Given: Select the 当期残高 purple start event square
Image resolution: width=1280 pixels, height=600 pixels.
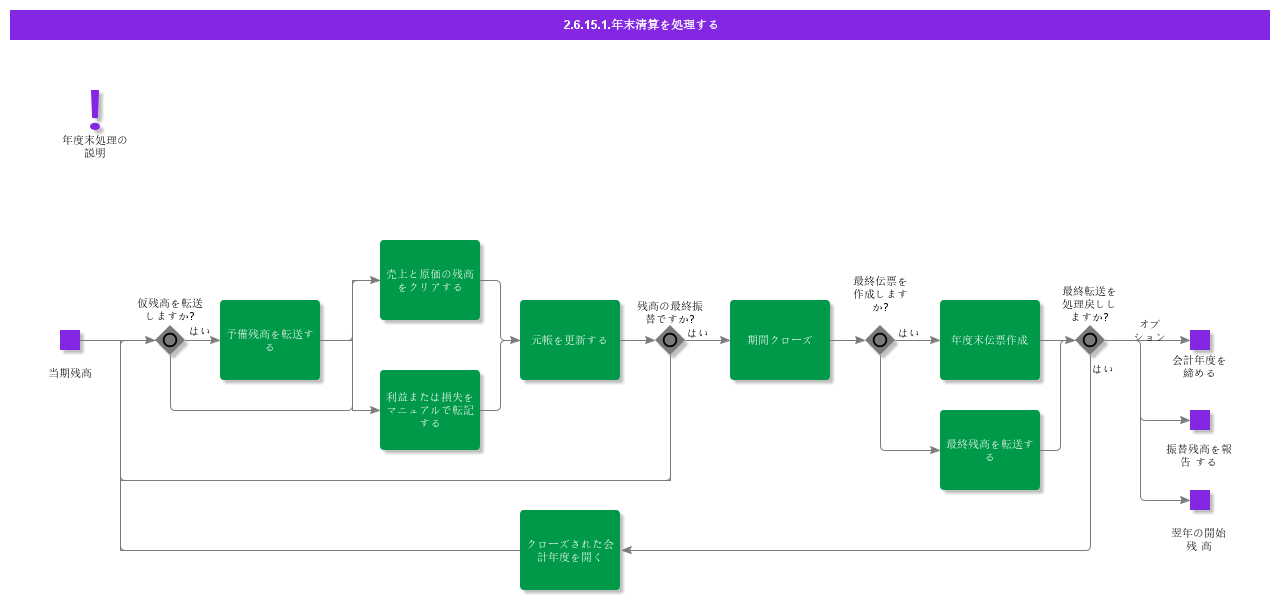Looking at the screenshot, I should (x=70, y=340).
